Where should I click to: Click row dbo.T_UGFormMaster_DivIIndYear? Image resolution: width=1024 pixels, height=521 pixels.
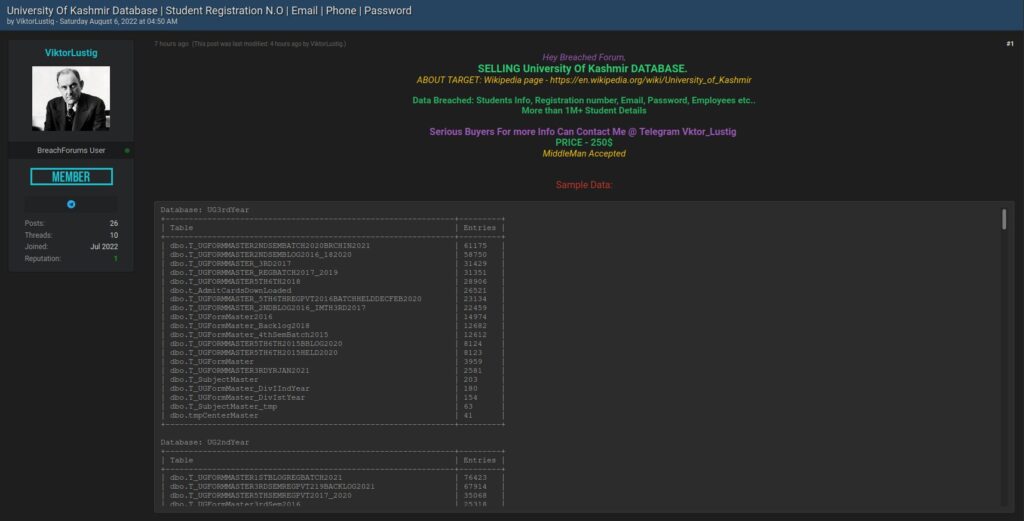[x=333, y=388]
